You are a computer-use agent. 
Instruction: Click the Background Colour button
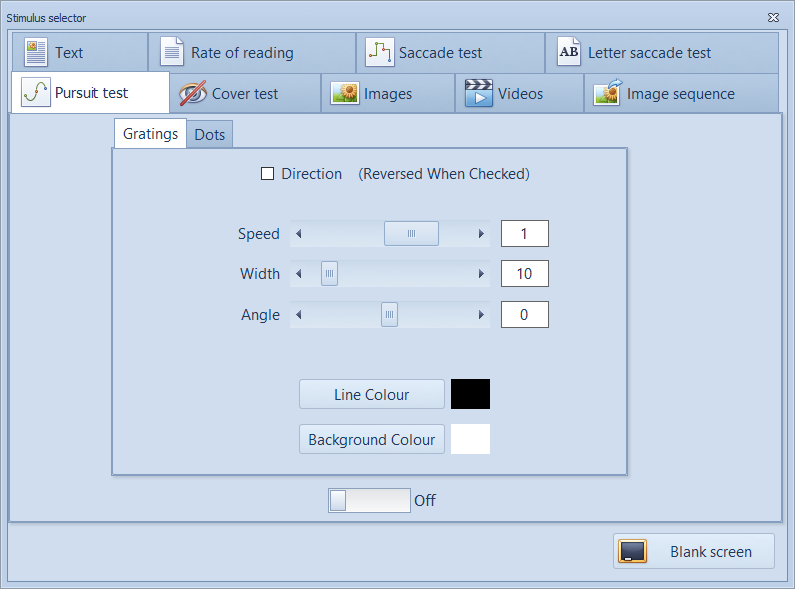pos(371,440)
